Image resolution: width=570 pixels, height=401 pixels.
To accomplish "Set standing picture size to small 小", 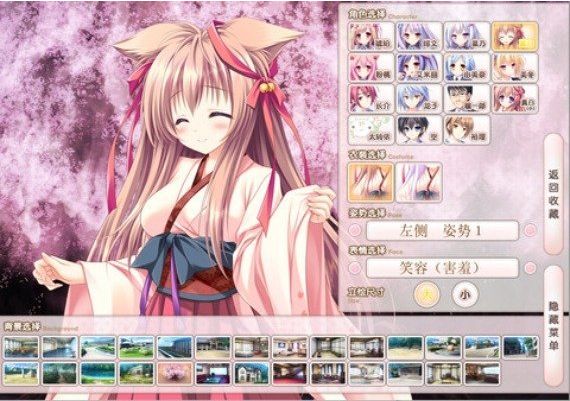I will coord(465,294).
